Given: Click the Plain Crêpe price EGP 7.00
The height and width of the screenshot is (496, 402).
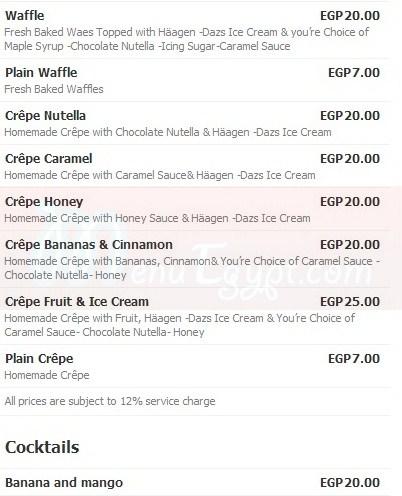Looking at the screenshot, I should click(354, 359).
